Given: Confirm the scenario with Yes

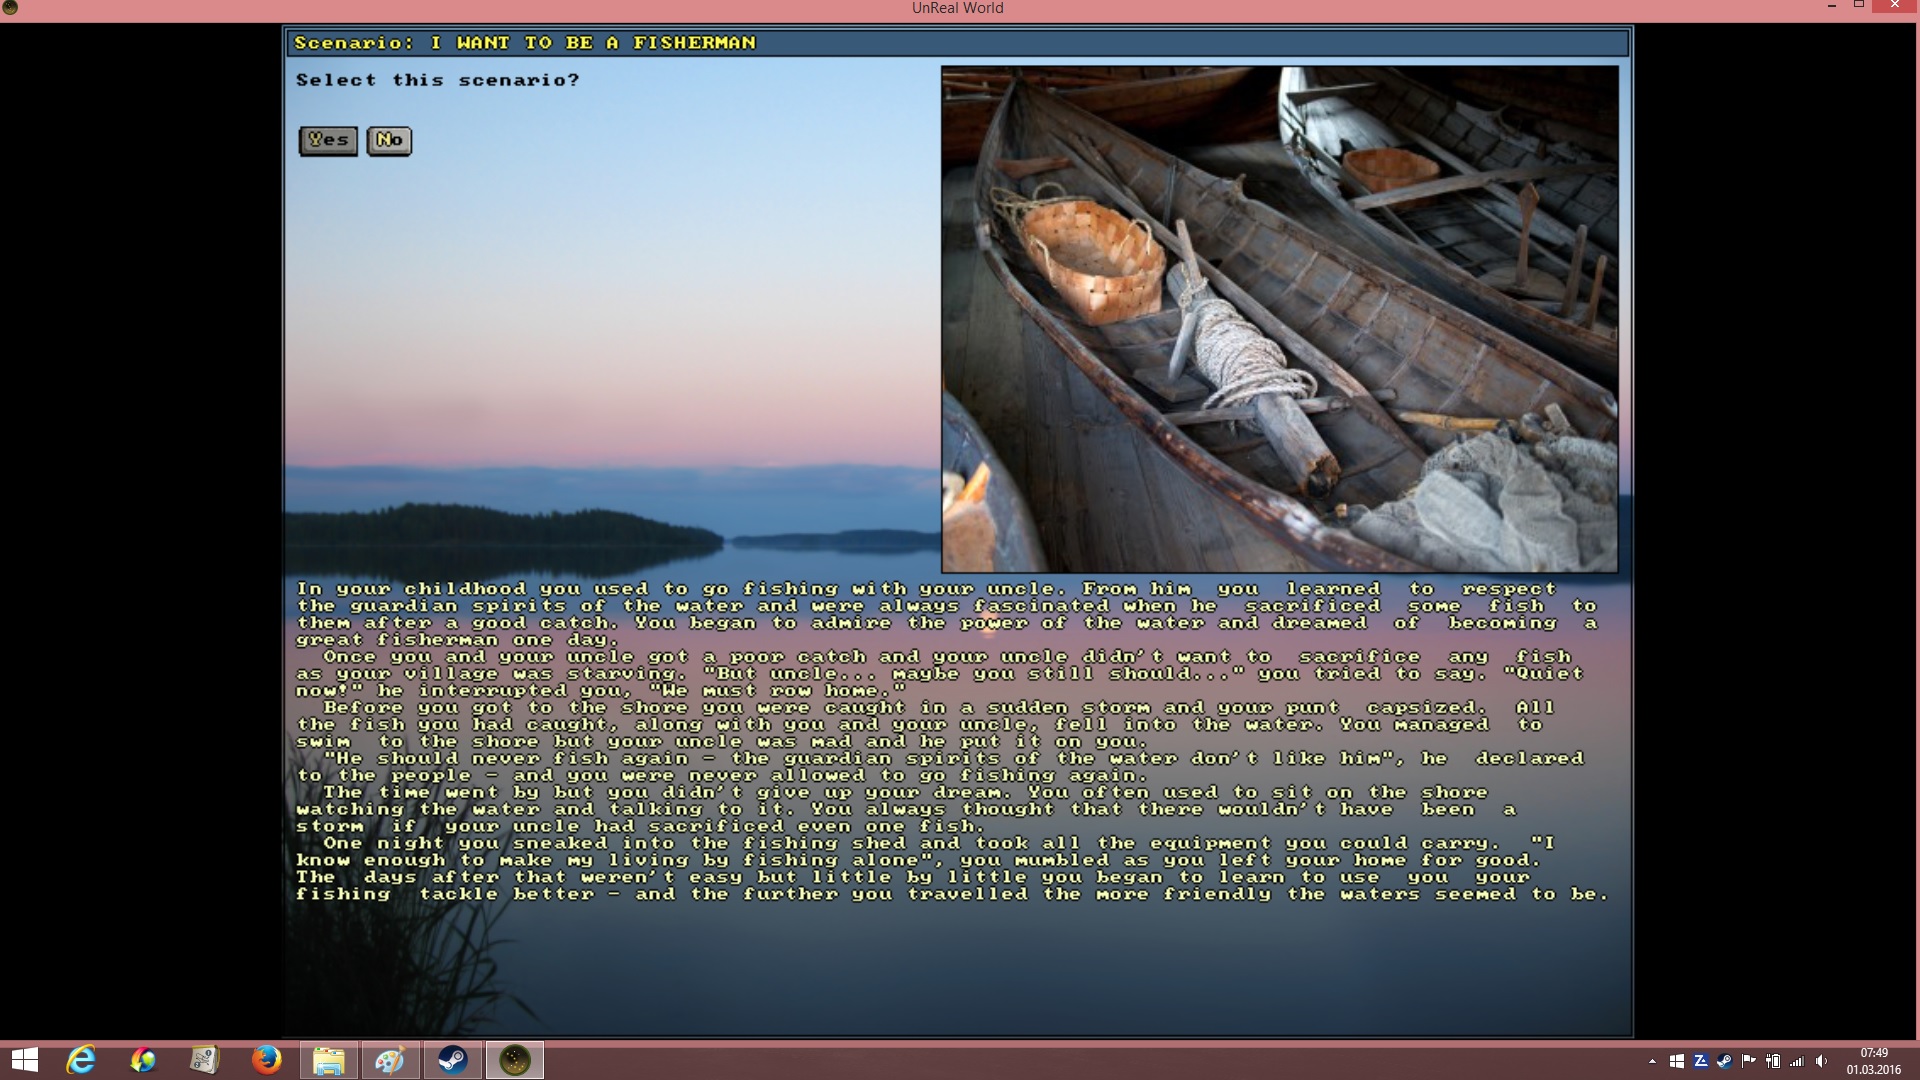Looking at the screenshot, I should coord(328,140).
